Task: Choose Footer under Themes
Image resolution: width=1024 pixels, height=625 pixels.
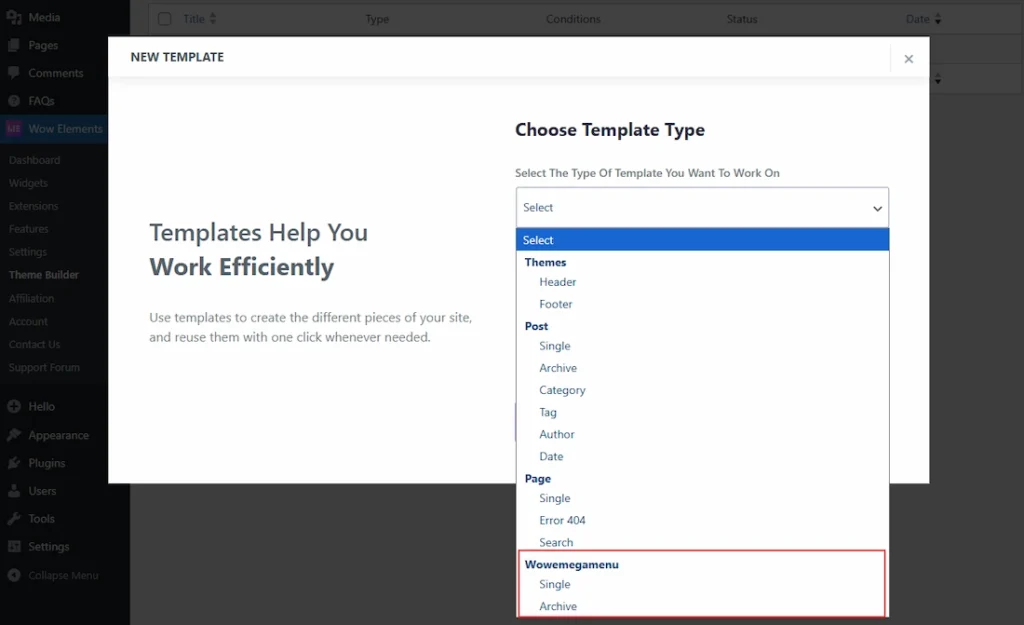Action: pos(556,304)
